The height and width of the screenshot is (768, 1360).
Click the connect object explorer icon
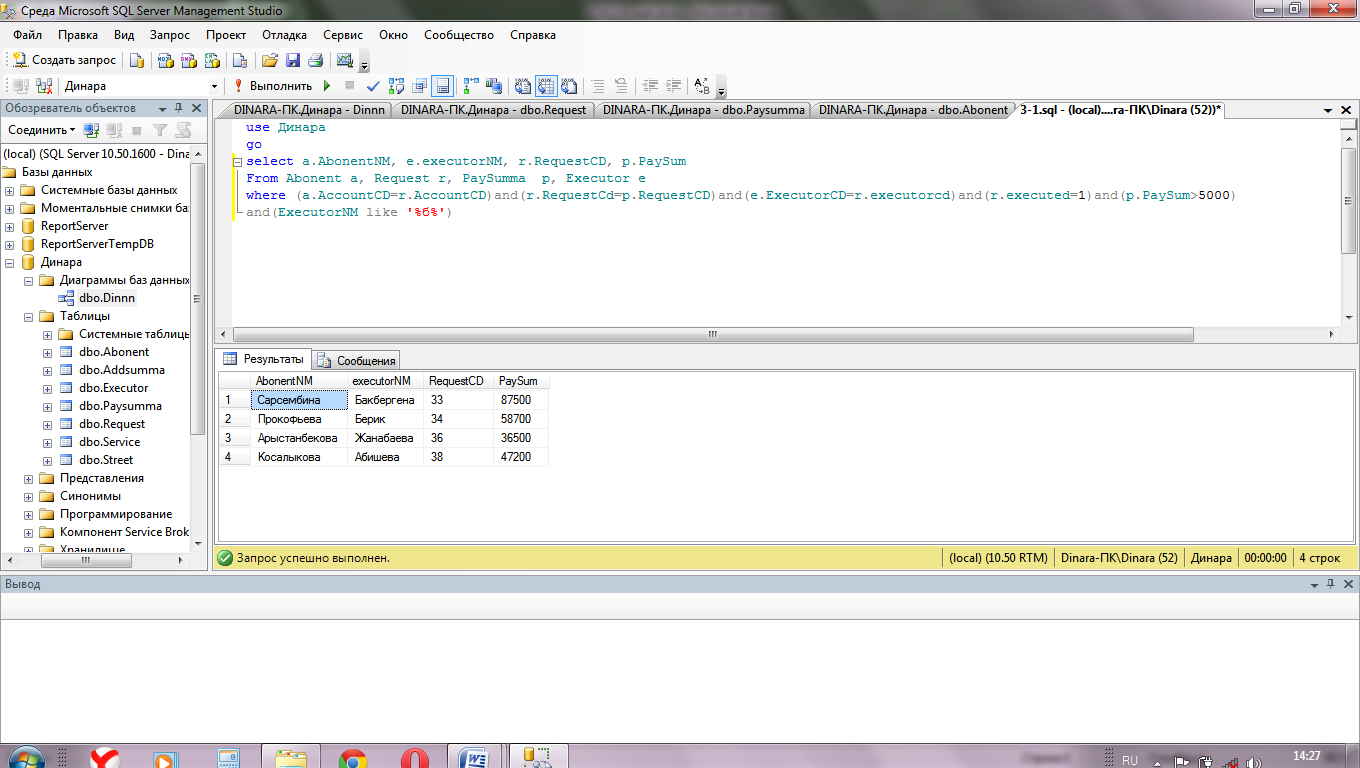pyautogui.click(x=91, y=130)
